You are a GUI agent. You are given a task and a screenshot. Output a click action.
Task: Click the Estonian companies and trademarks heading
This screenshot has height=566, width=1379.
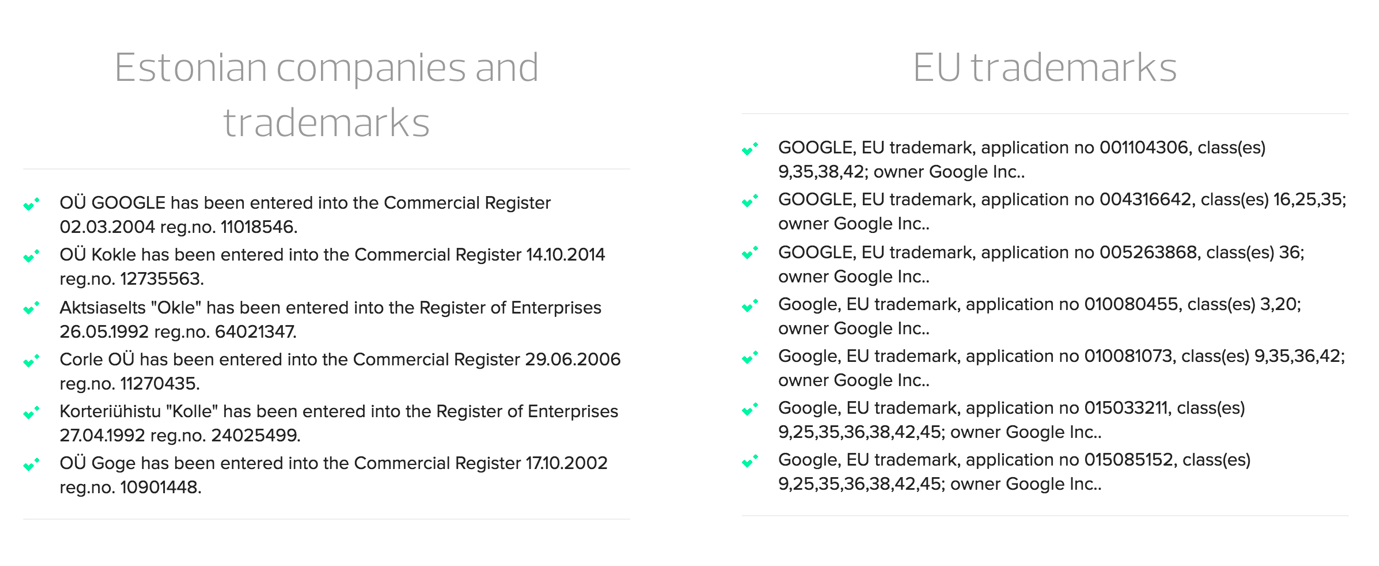click(x=327, y=95)
